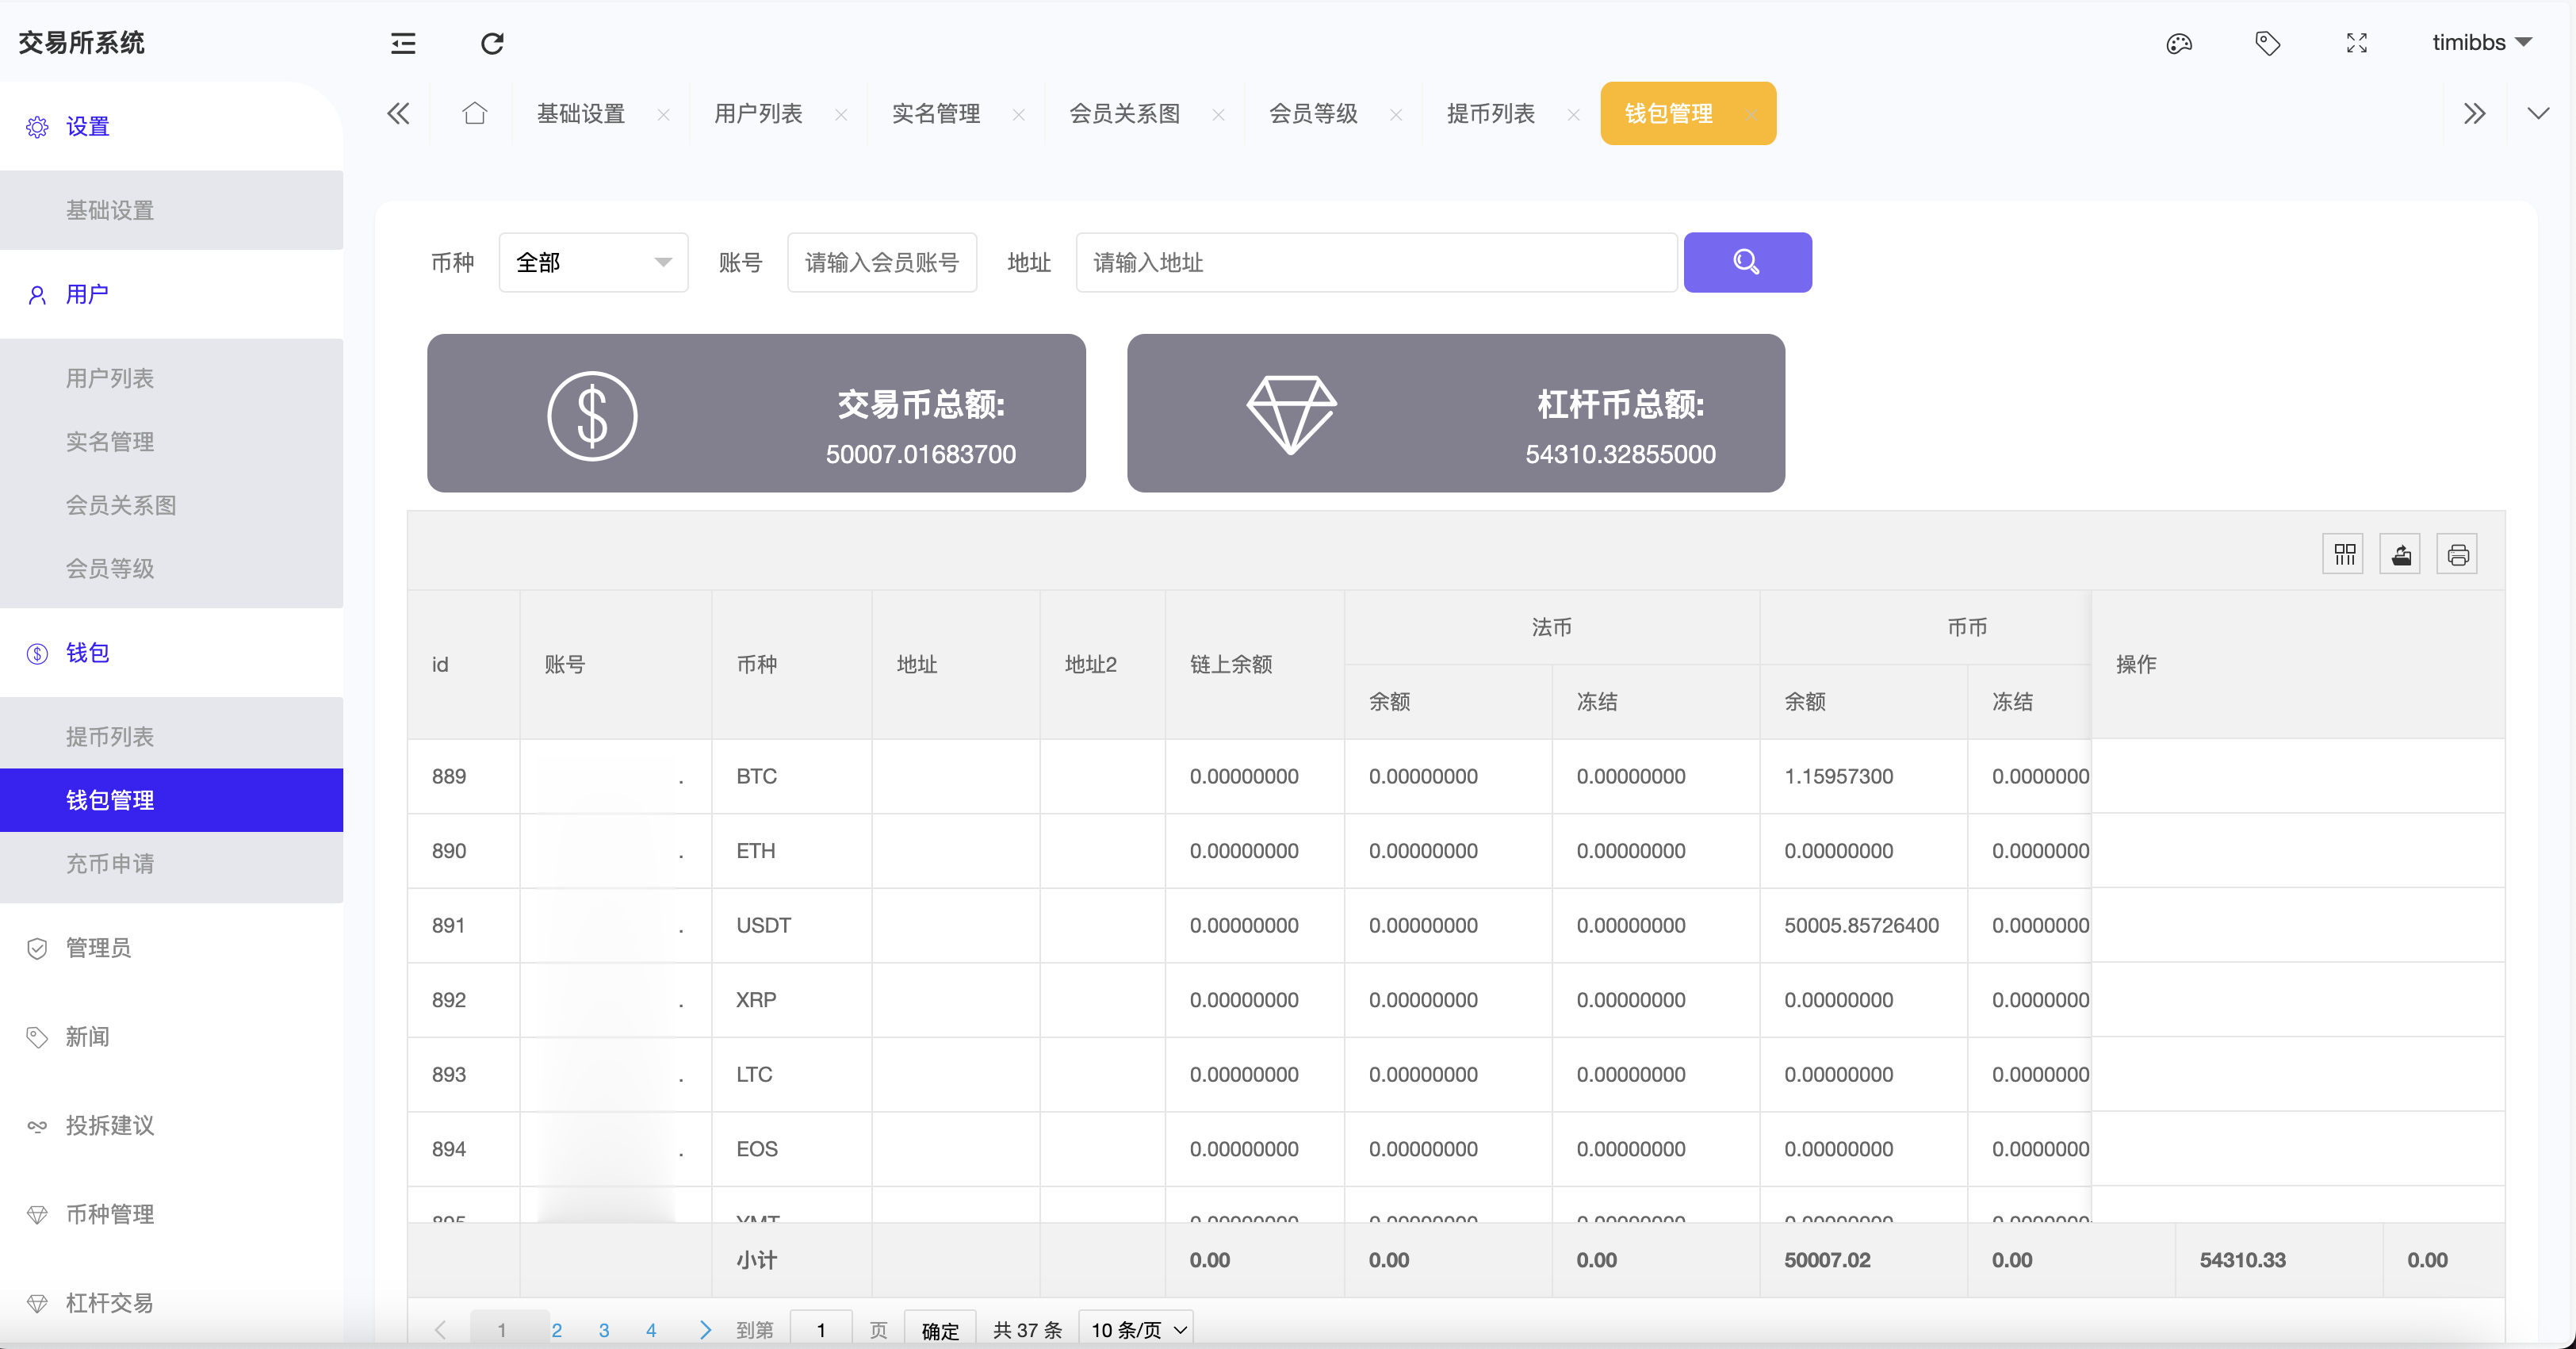Enter fullscreen mode via the expand icon
2576x1349 pixels.
point(2356,44)
